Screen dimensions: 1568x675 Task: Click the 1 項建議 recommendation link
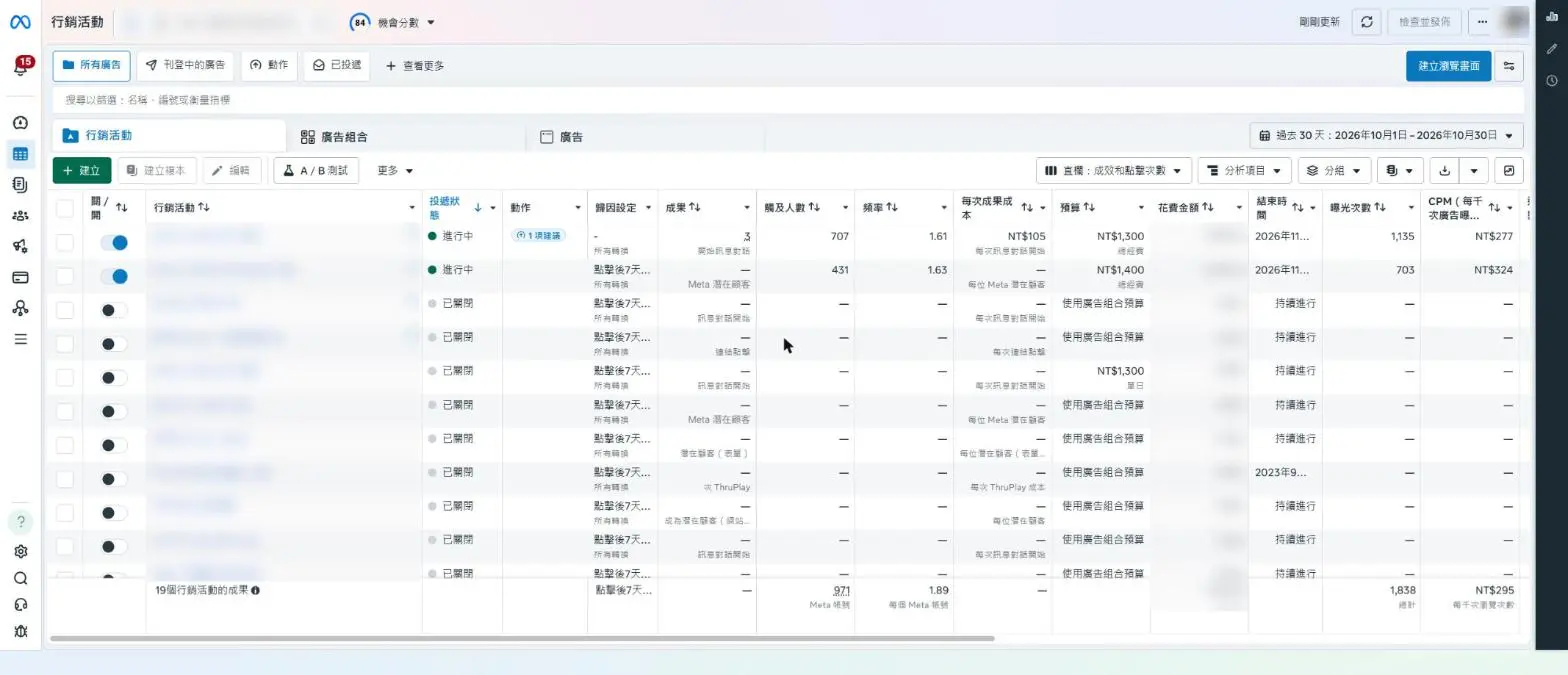(538, 235)
